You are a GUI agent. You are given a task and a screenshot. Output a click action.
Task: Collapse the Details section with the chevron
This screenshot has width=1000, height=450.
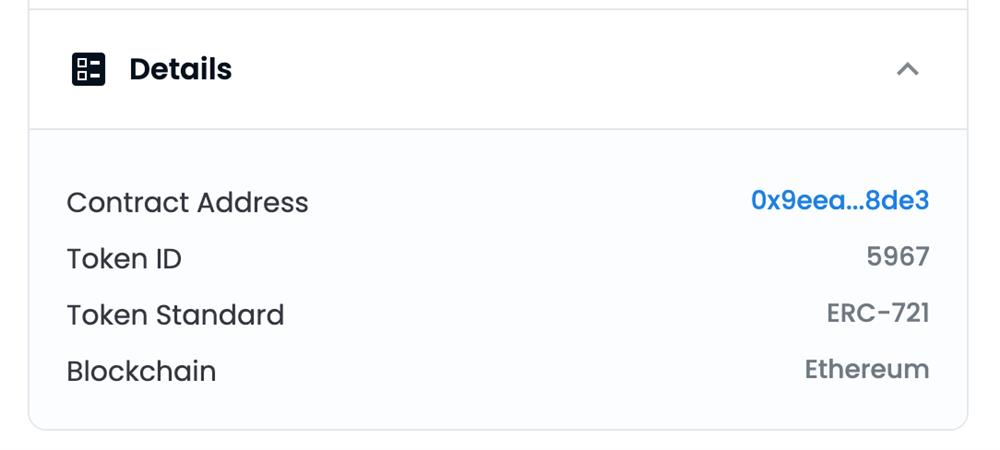click(x=907, y=69)
